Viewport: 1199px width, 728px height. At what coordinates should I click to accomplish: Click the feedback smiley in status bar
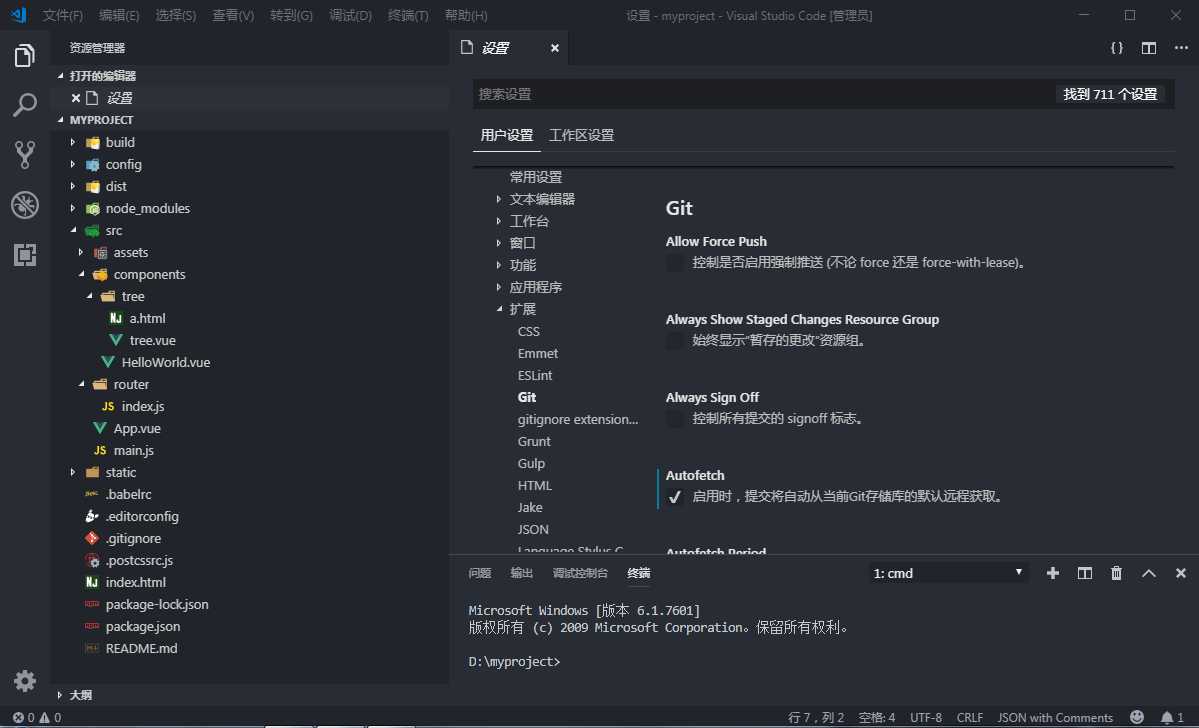(x=1137, y=717)
